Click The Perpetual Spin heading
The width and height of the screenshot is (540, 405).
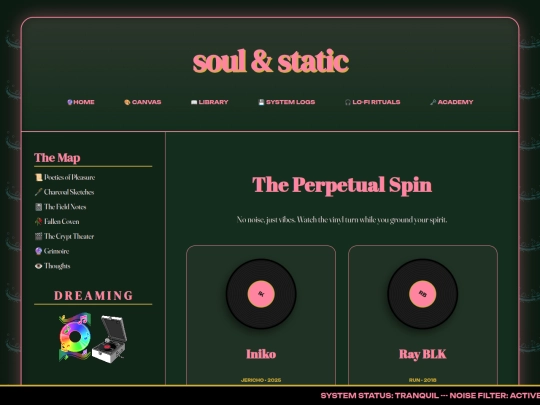coord(342,185)
